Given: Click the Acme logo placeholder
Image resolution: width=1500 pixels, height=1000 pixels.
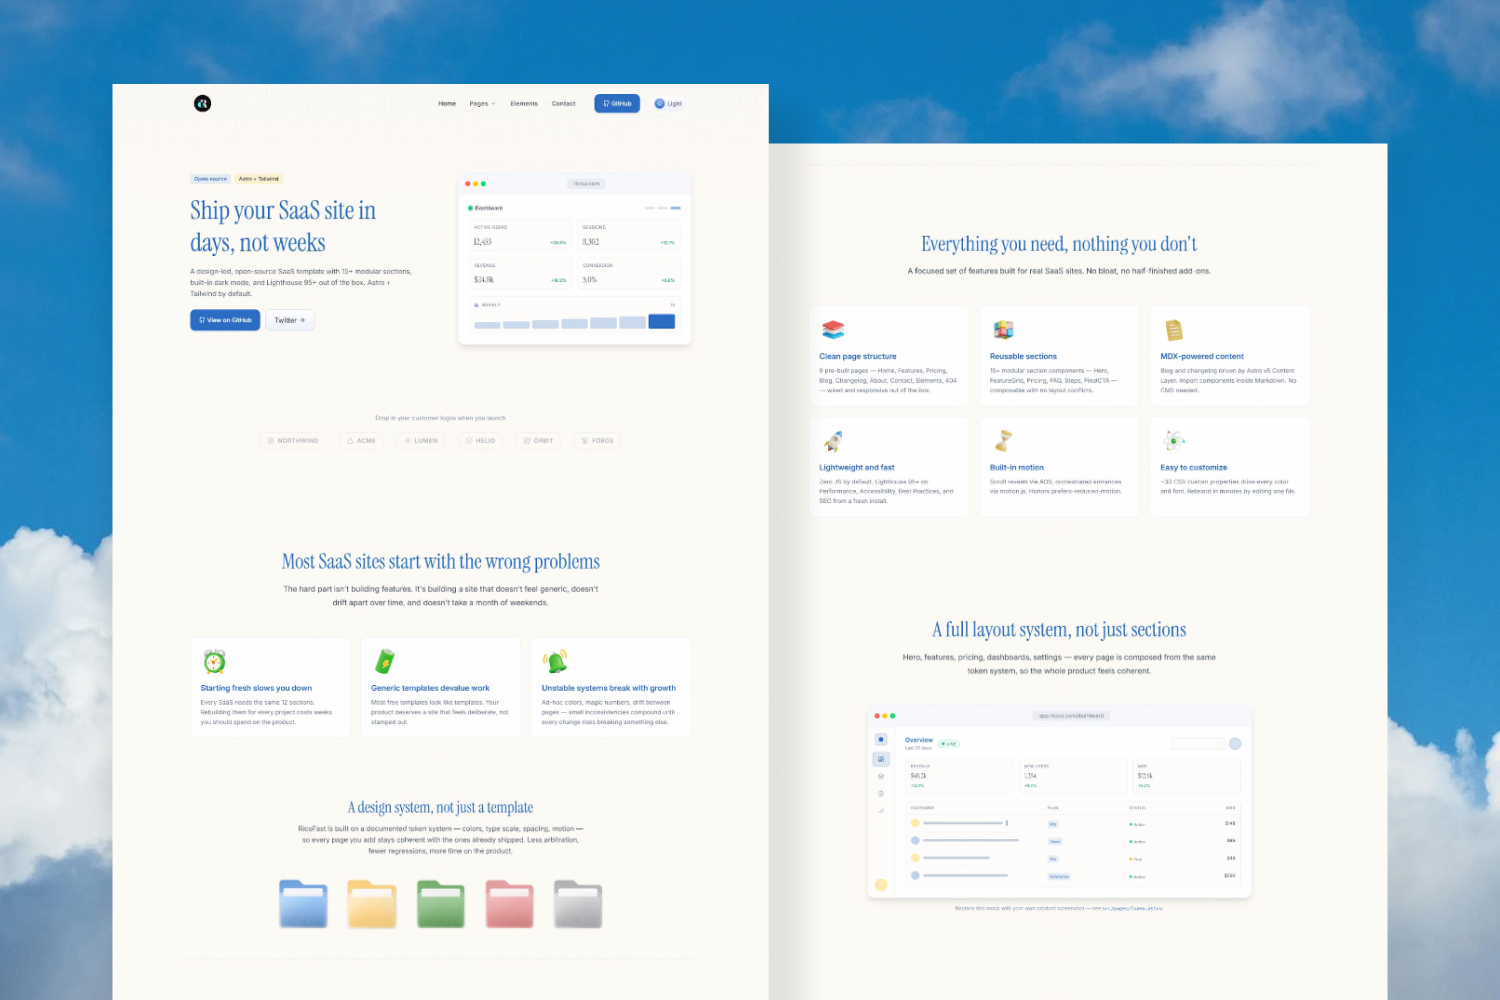Looking at the screenshot, I should click(361, 440).
